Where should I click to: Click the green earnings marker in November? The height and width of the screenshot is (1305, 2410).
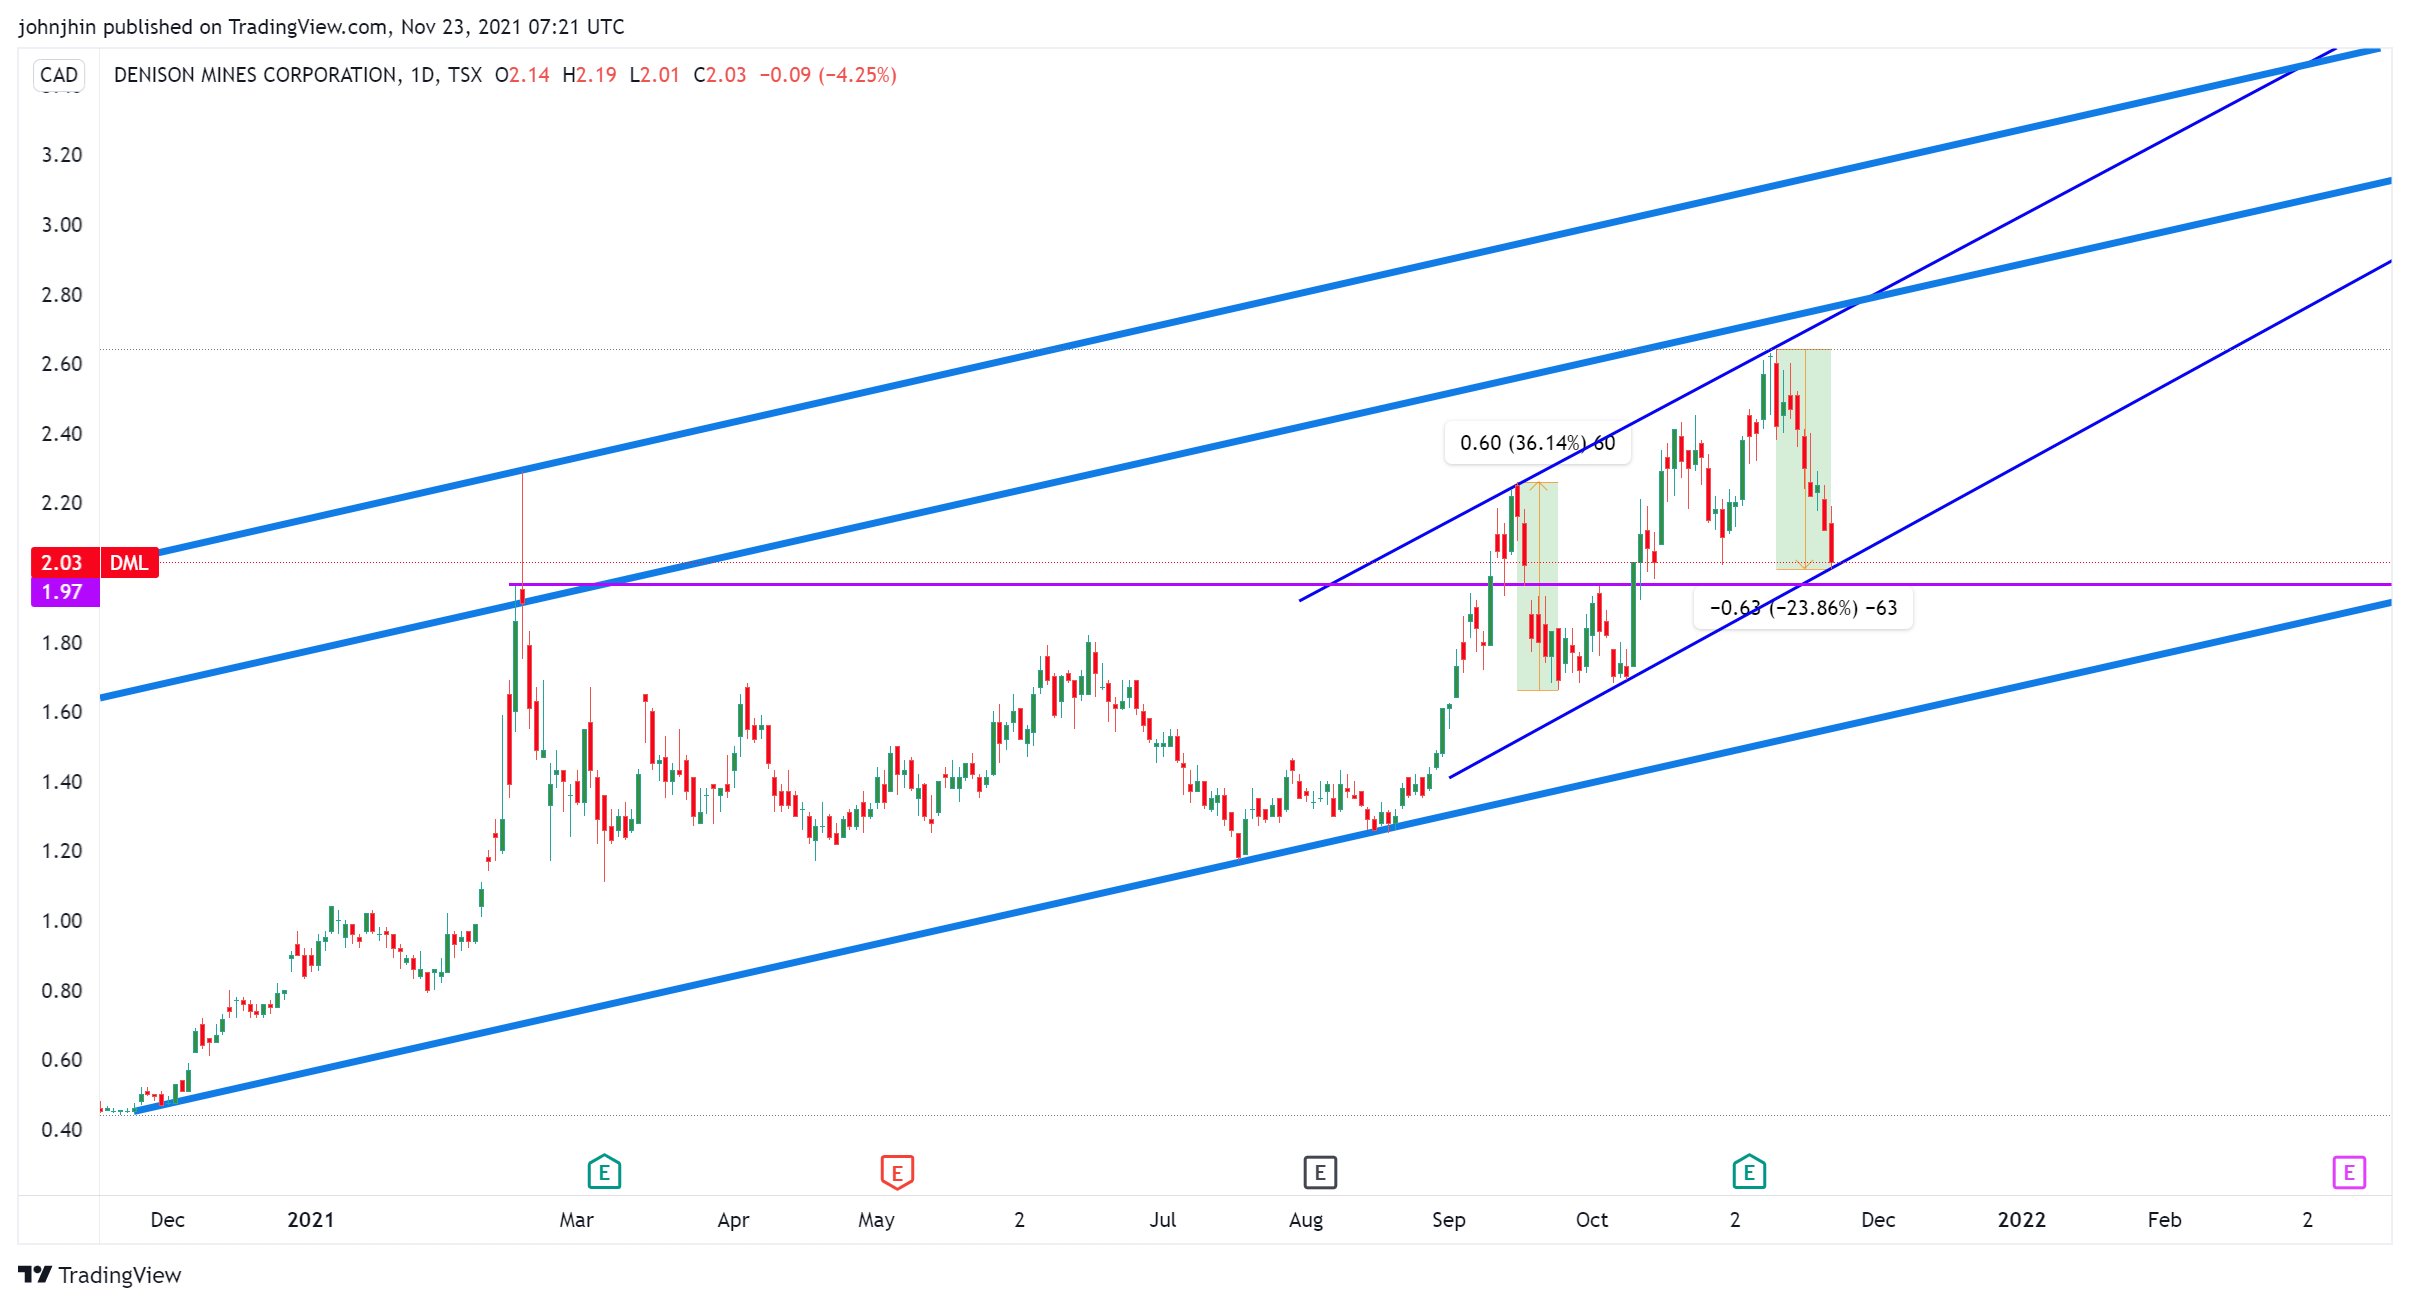[1749, 1171]
